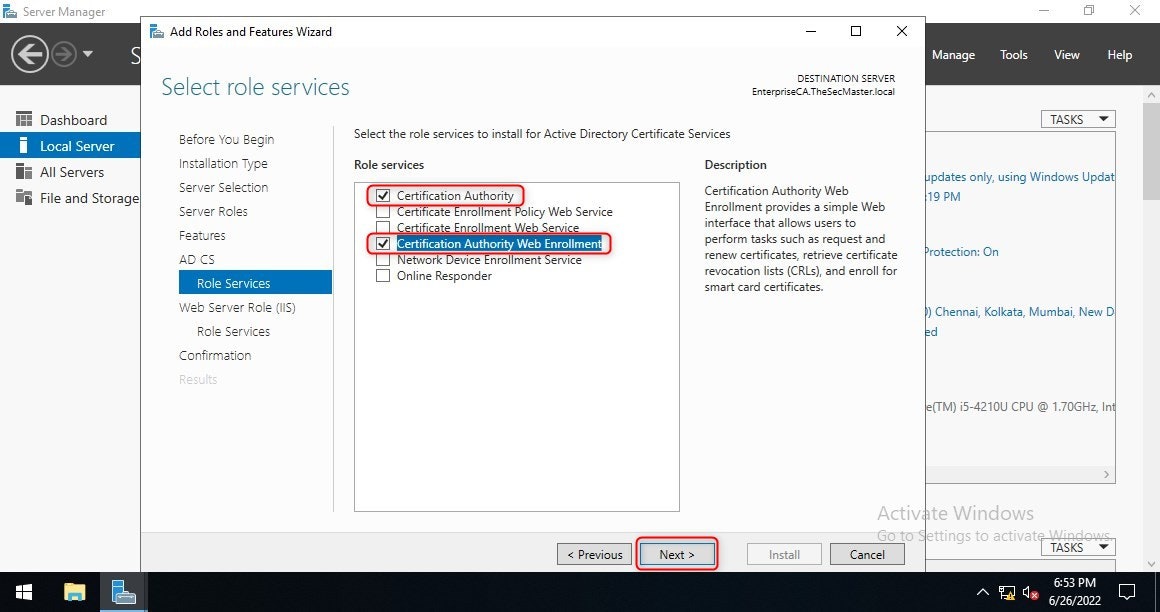Click the Add Roles wizard title icon

[156, 31]
